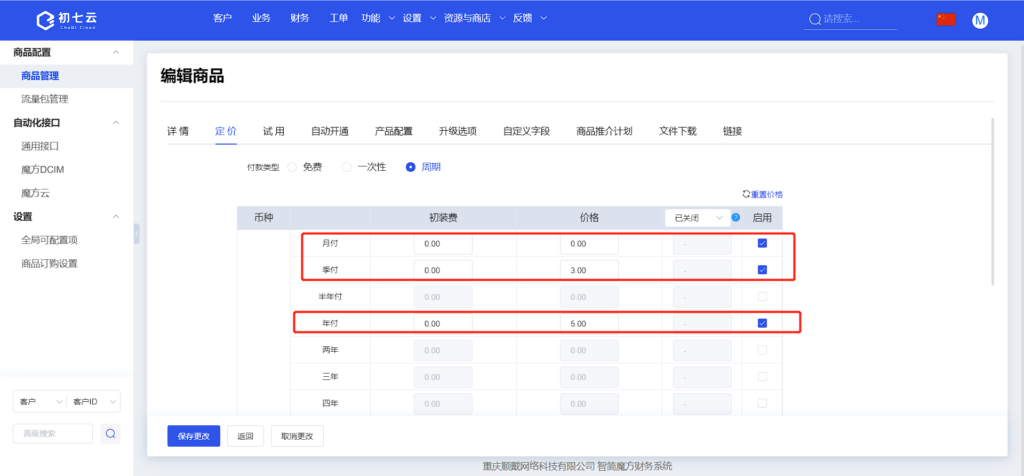Open 业务 in top navigation
This screenshot has width=1024, height=476.
click(261, 18)
